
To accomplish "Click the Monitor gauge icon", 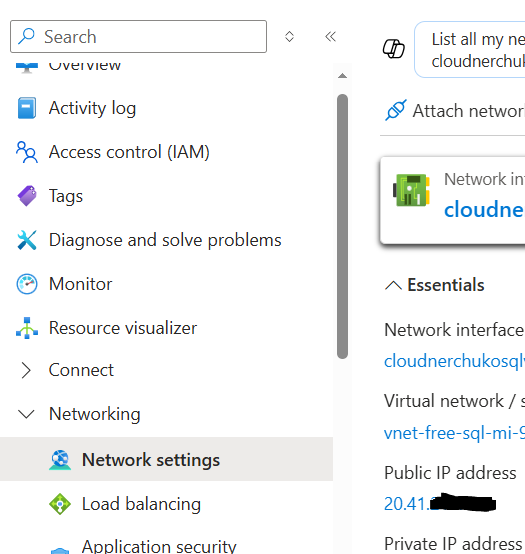I will (27, 284).
